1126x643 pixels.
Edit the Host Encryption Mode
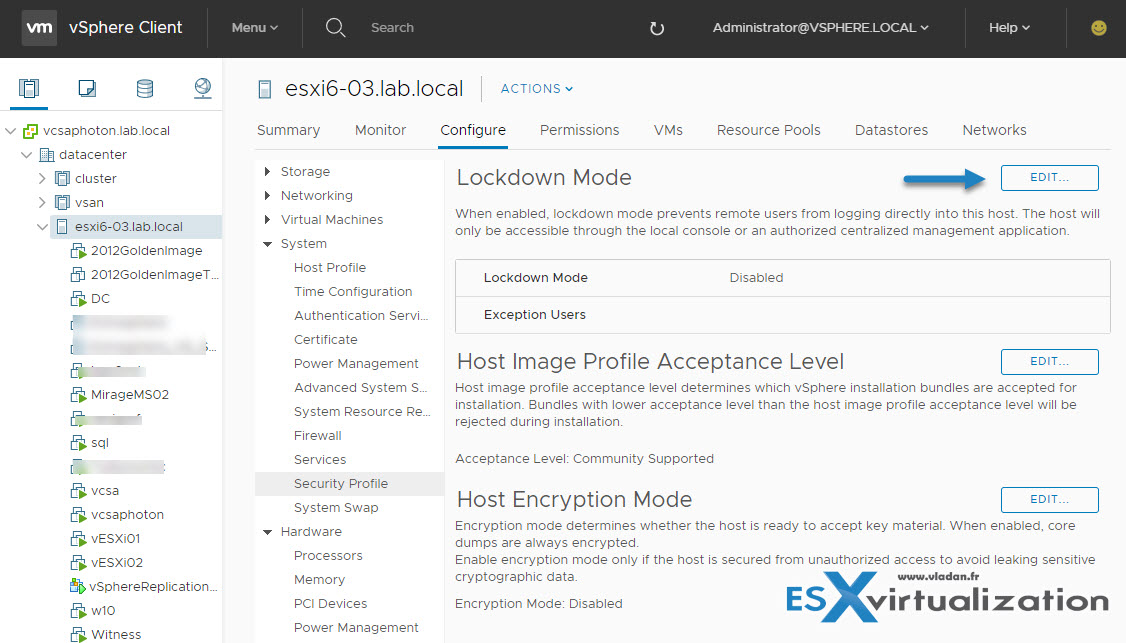coord(1049,499)
